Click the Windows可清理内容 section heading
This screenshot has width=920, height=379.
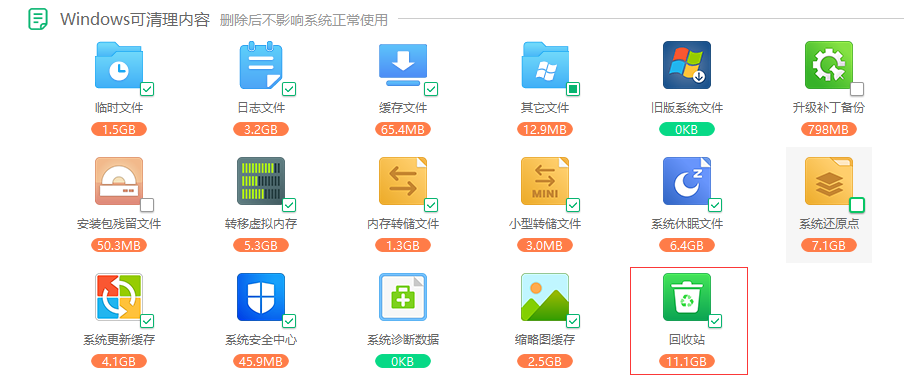(135, 19)
